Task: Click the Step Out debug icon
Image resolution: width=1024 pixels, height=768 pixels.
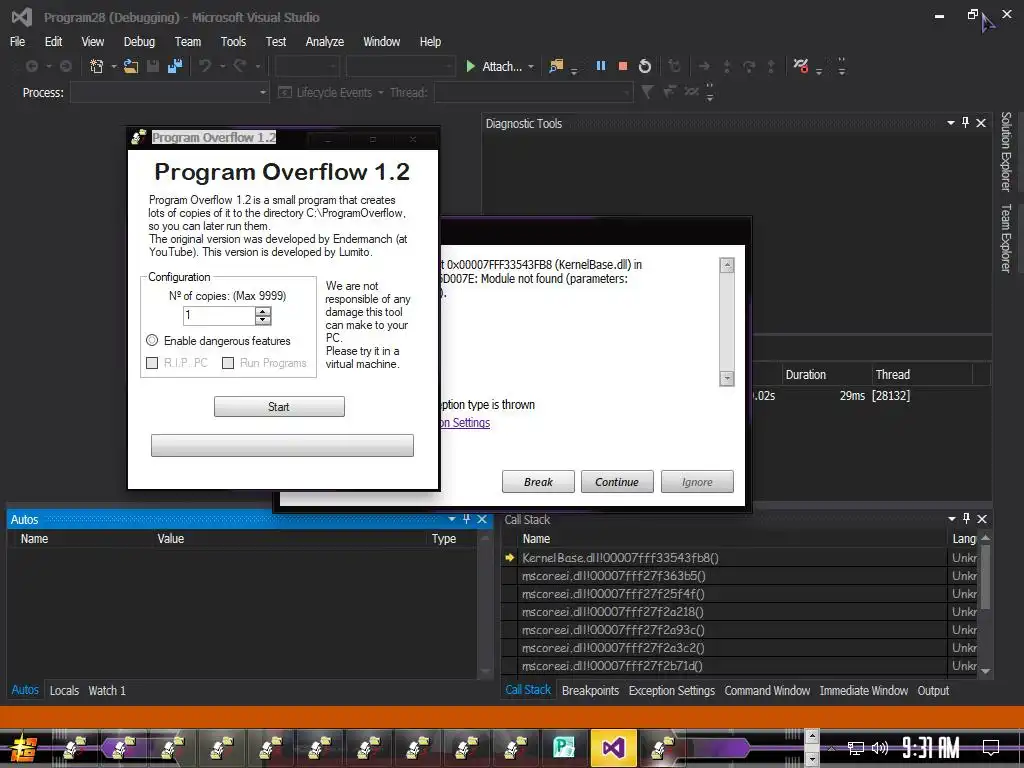Action: 771,66
